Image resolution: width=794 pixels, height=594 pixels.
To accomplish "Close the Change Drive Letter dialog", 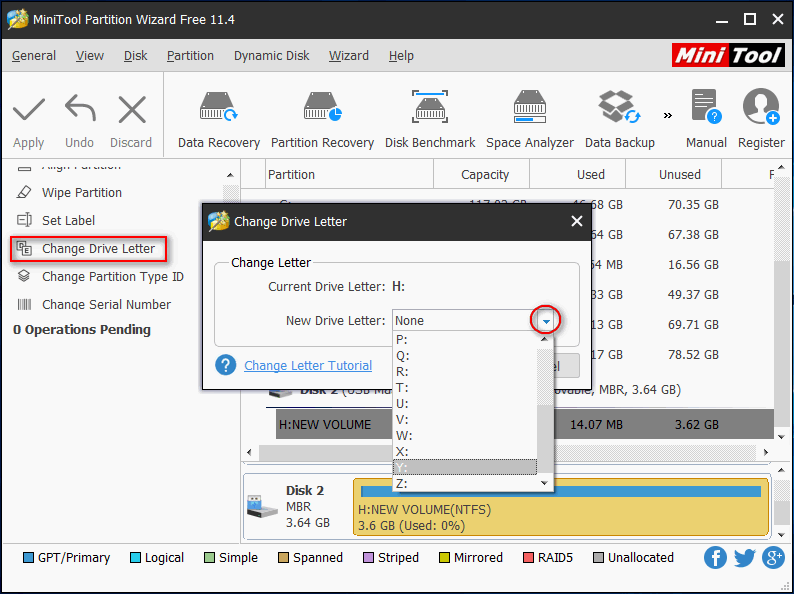I will pos(576,221).
